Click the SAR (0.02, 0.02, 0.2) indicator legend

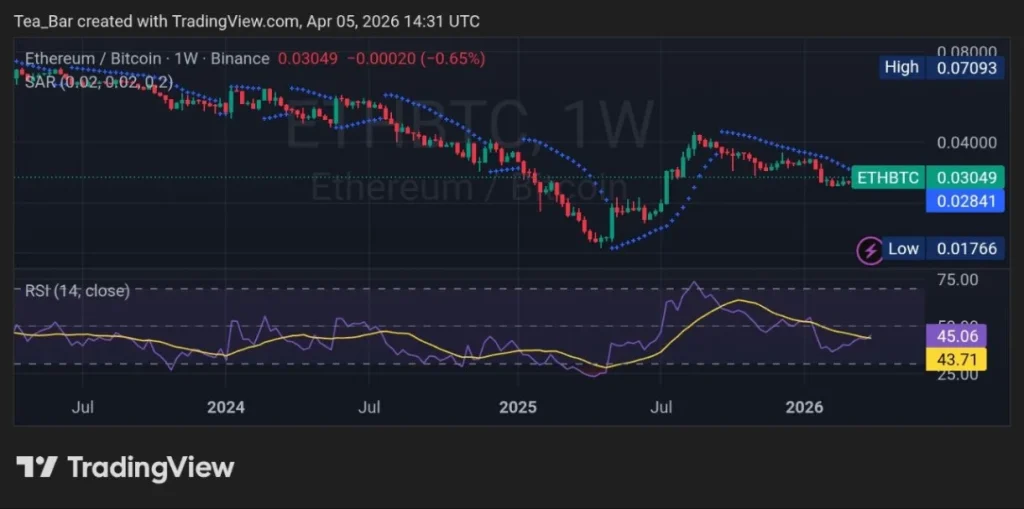coord(99,82)
